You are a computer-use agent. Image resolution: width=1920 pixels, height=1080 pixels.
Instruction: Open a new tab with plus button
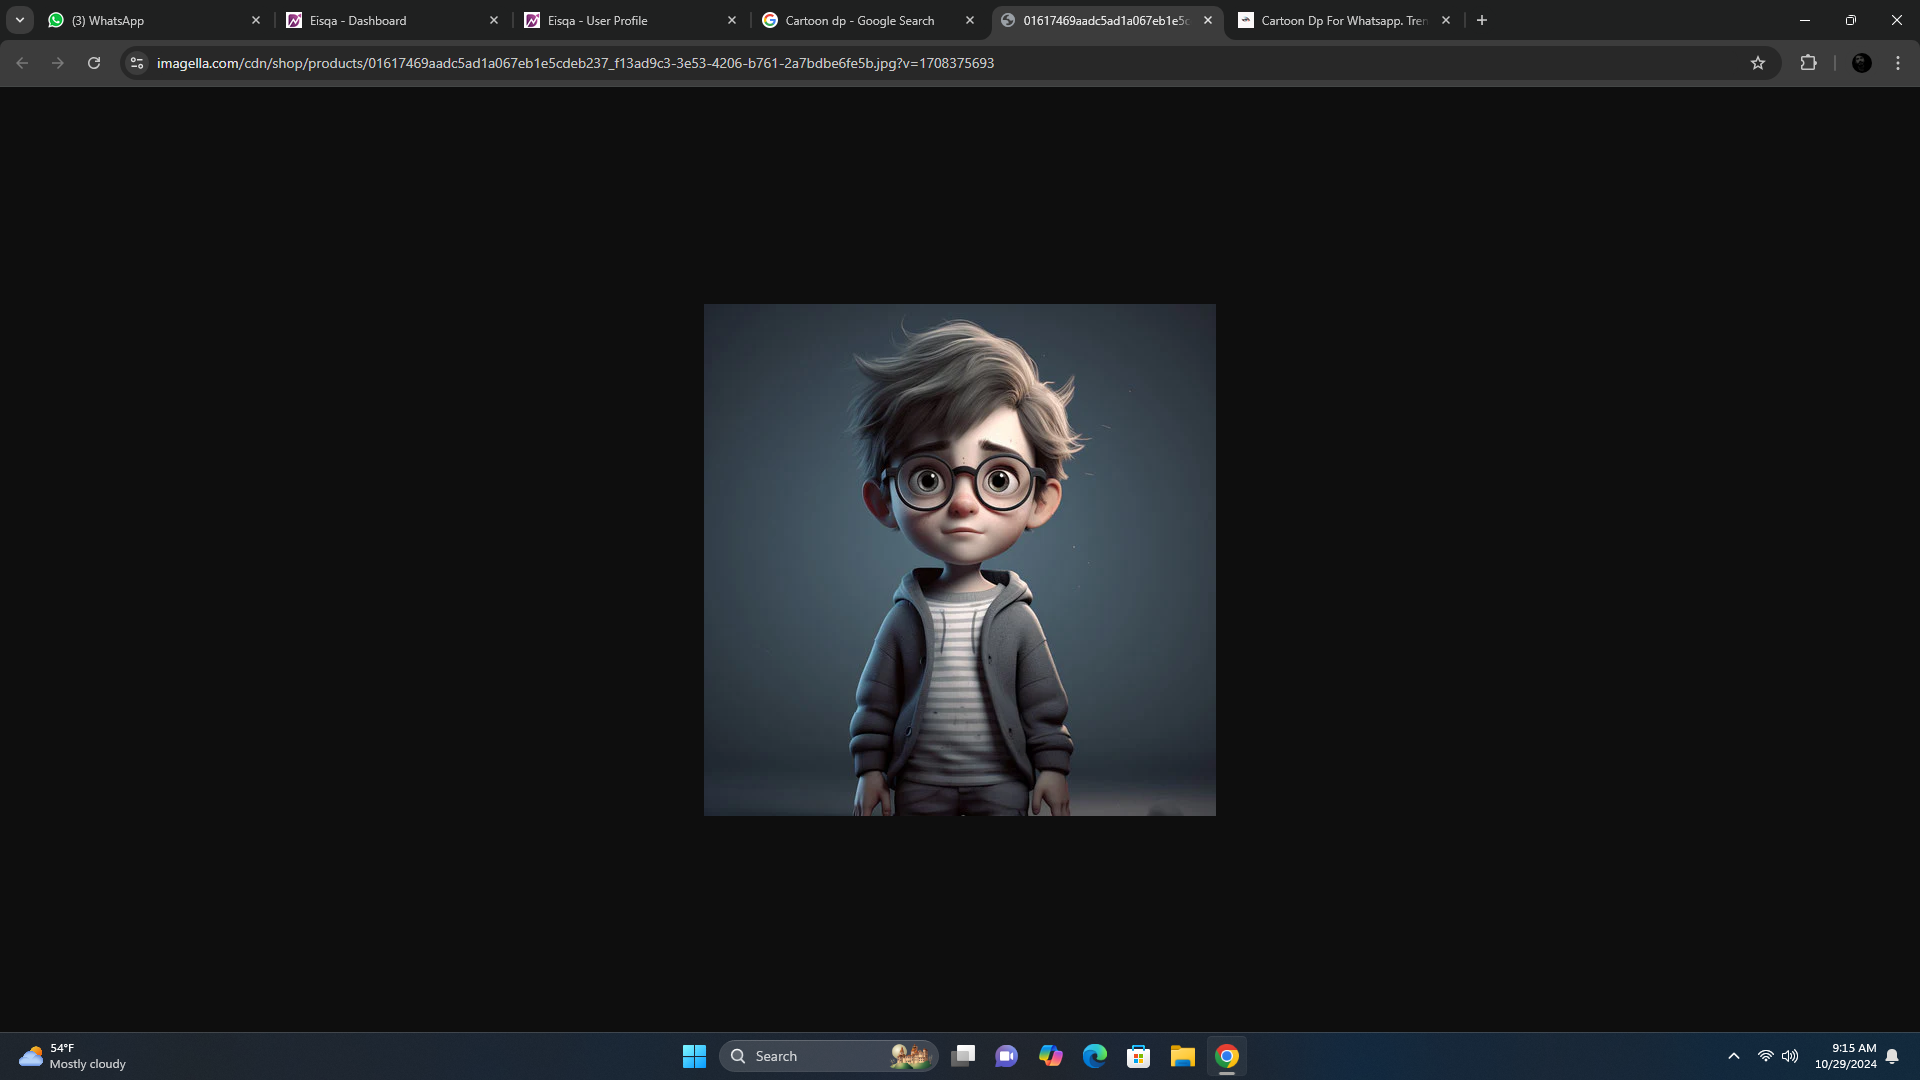(1482, 20)
